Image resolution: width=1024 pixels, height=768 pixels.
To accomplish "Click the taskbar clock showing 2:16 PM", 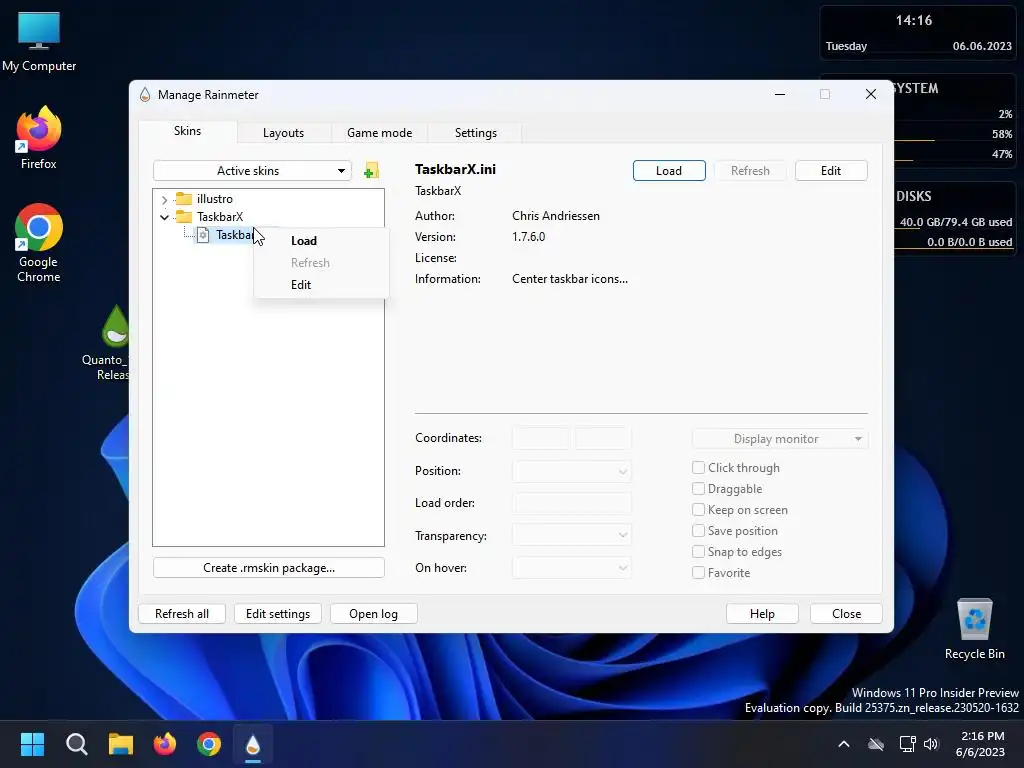I will 980,744.
